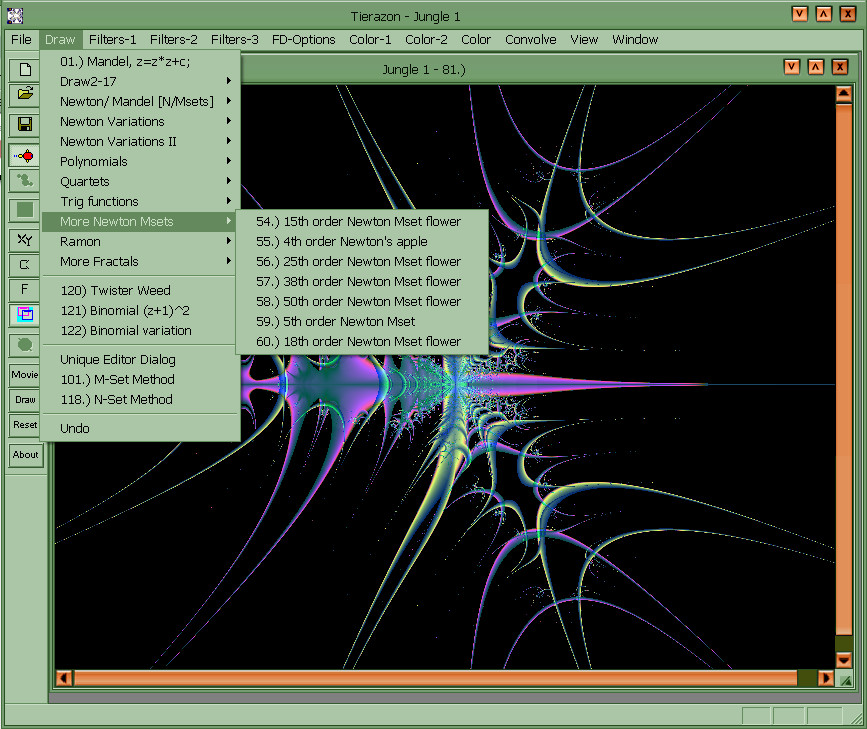
Task: Select 59.) 5th order Newton Mset
Action: [x=362, y=321]
